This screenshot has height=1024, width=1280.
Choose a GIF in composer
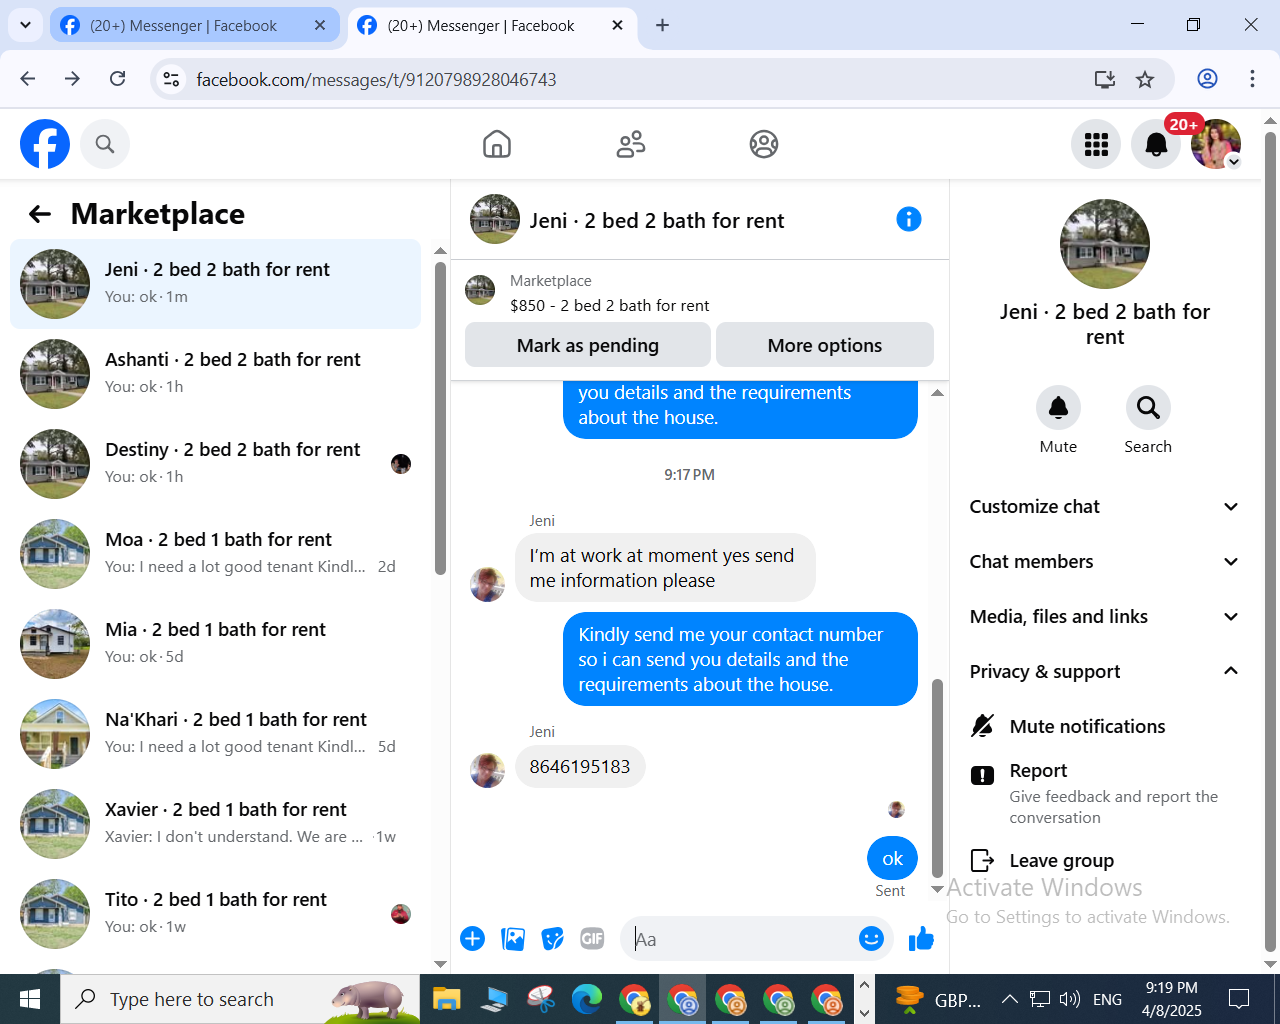(592, 938)
